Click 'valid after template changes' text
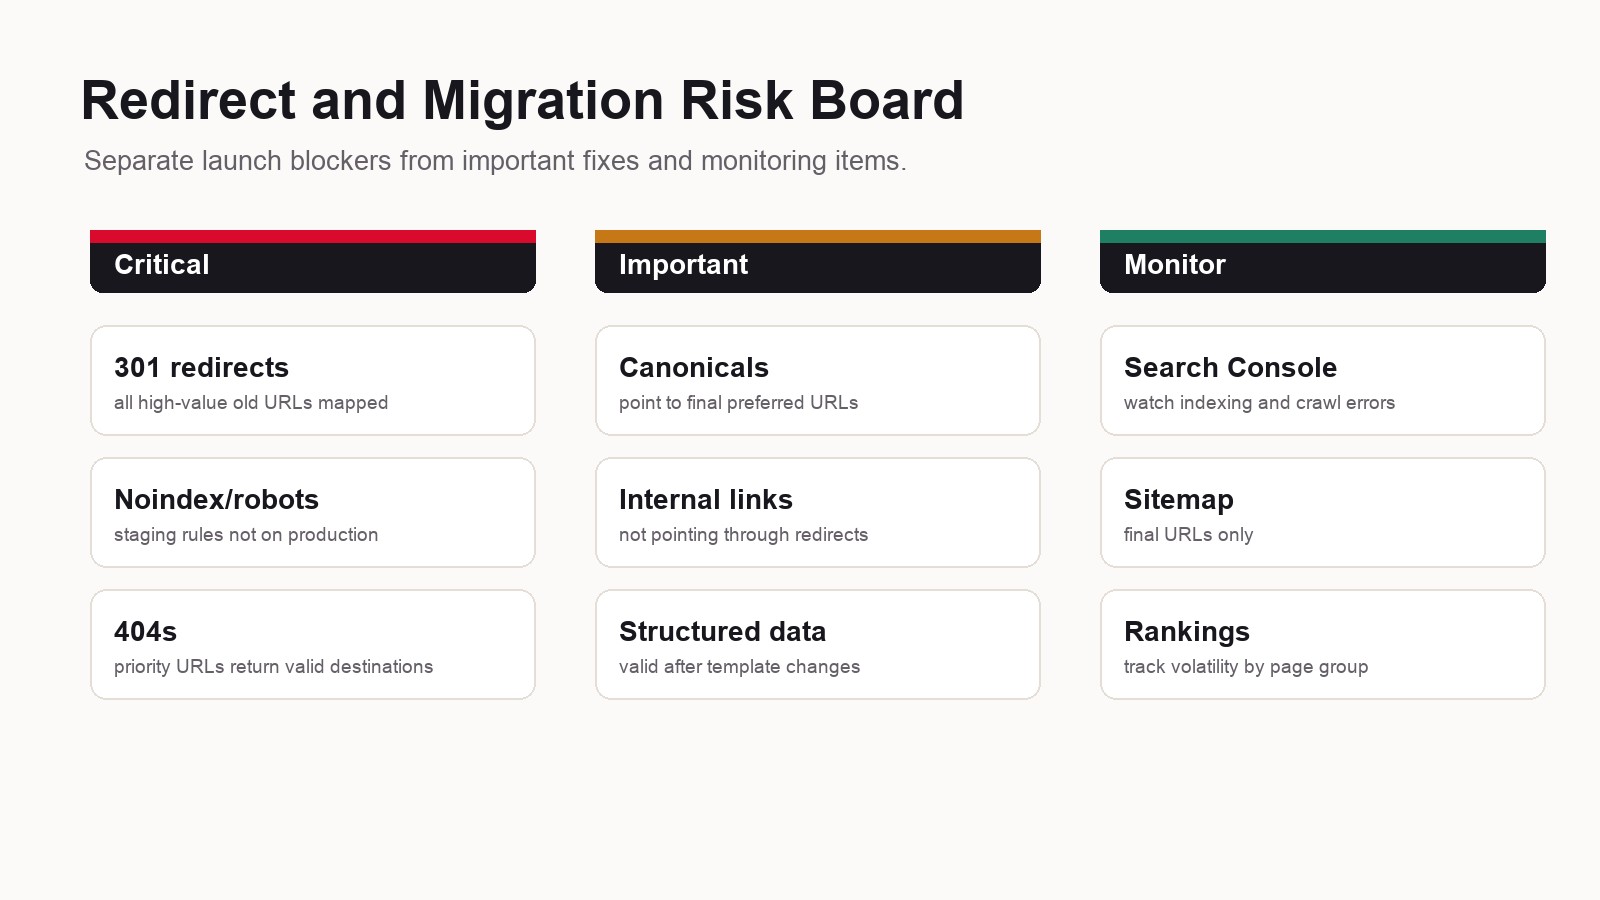The width and height of the screenshot is (1600, 900). point(739,667)
